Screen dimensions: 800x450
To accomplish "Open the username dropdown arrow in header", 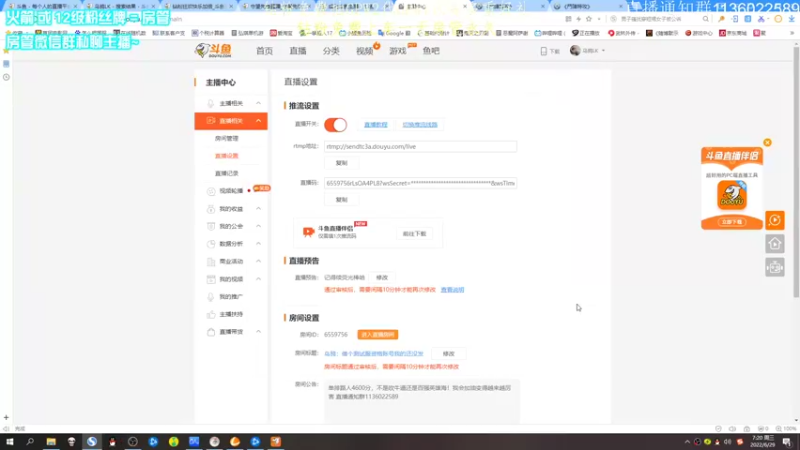I will click(x=603, y=51).
